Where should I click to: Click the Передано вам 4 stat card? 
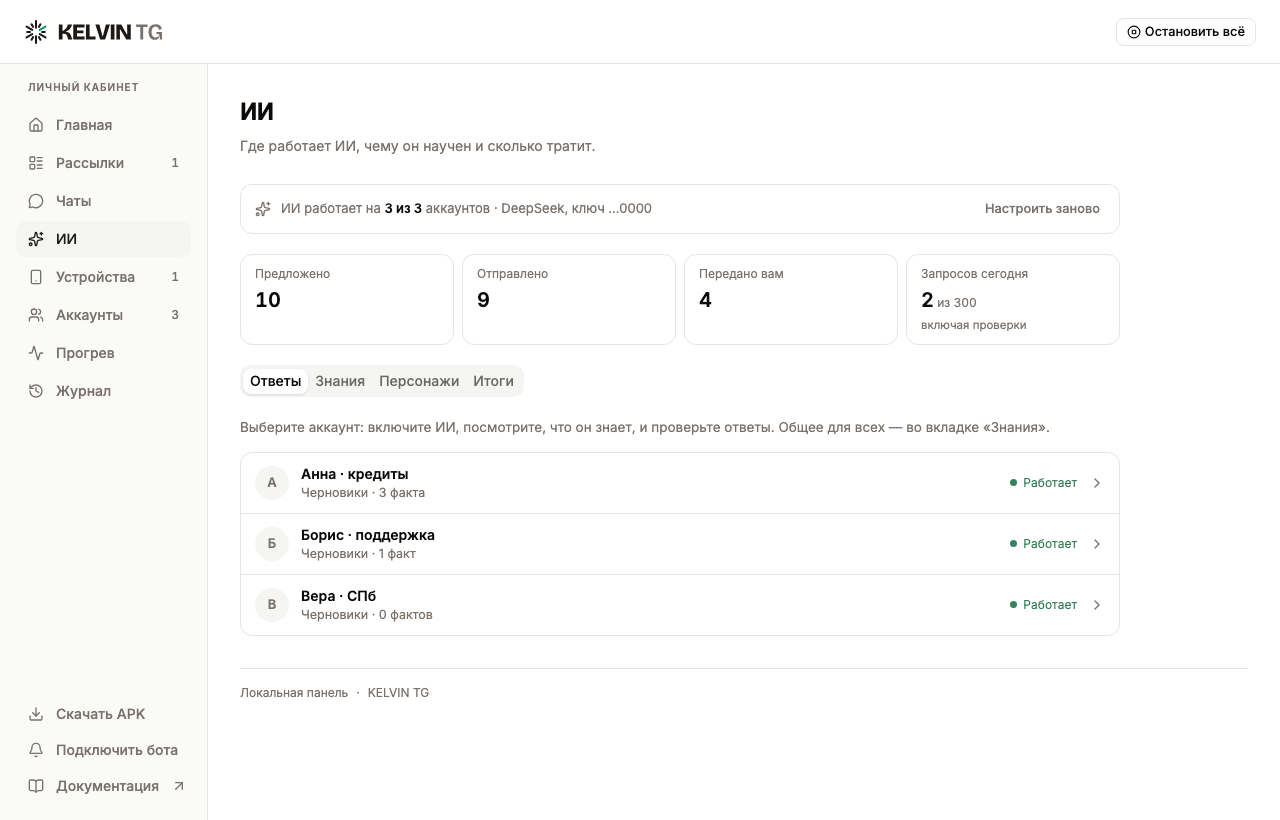[791, 299]
